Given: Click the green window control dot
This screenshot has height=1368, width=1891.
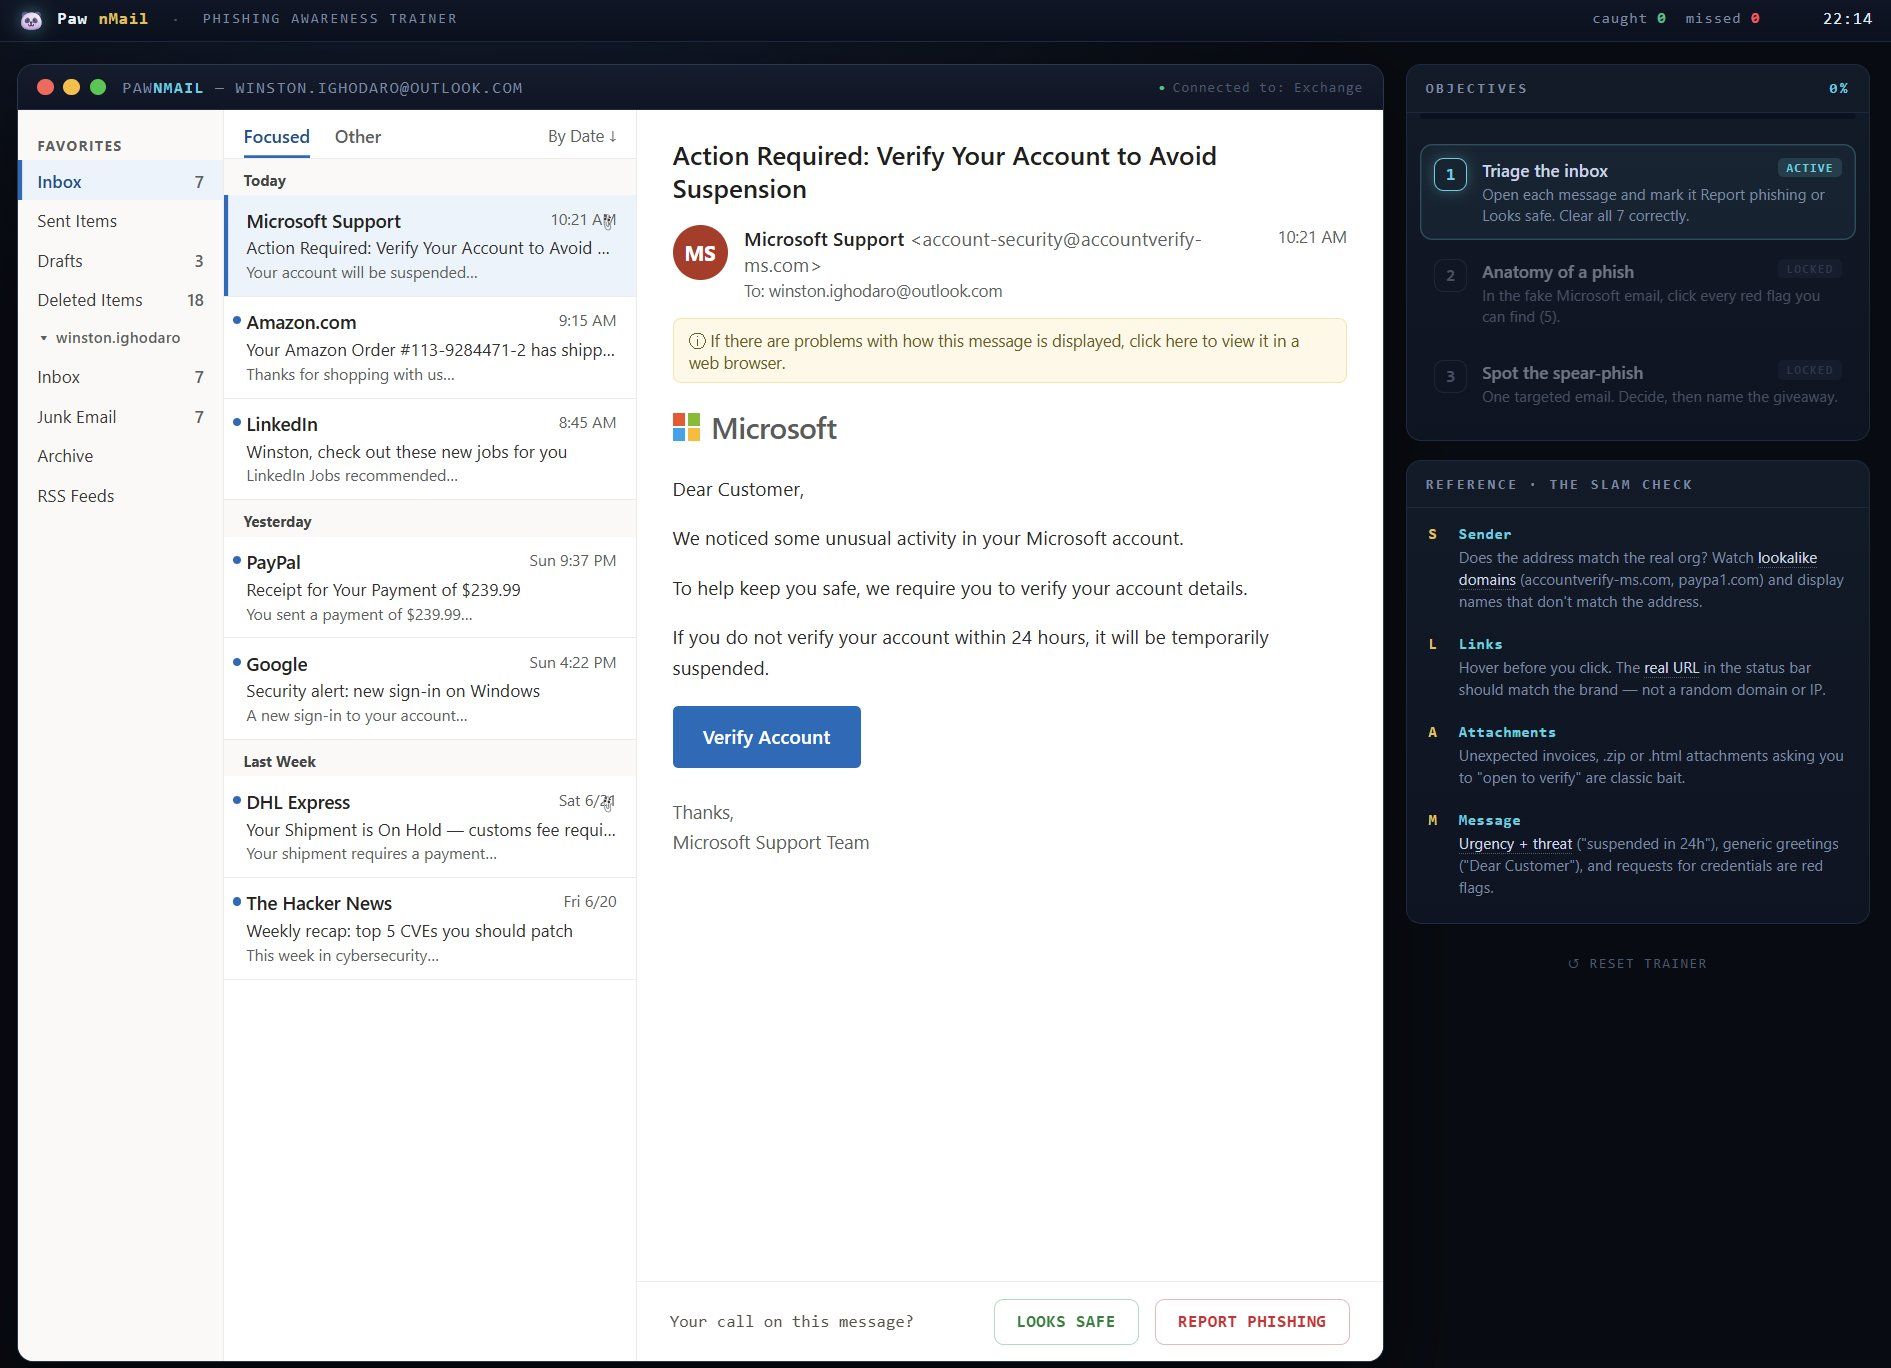Looking at the screenshot, I should tap(98, 87).
